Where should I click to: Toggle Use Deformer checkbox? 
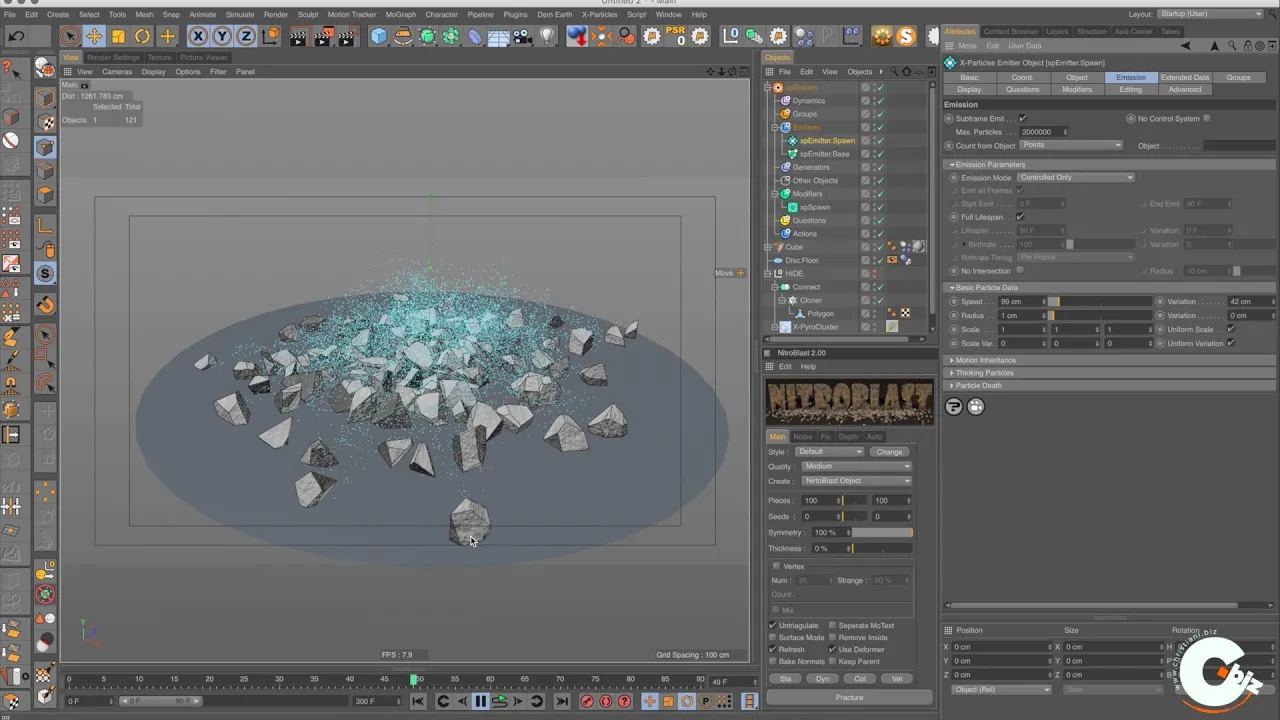pos(832,649)
